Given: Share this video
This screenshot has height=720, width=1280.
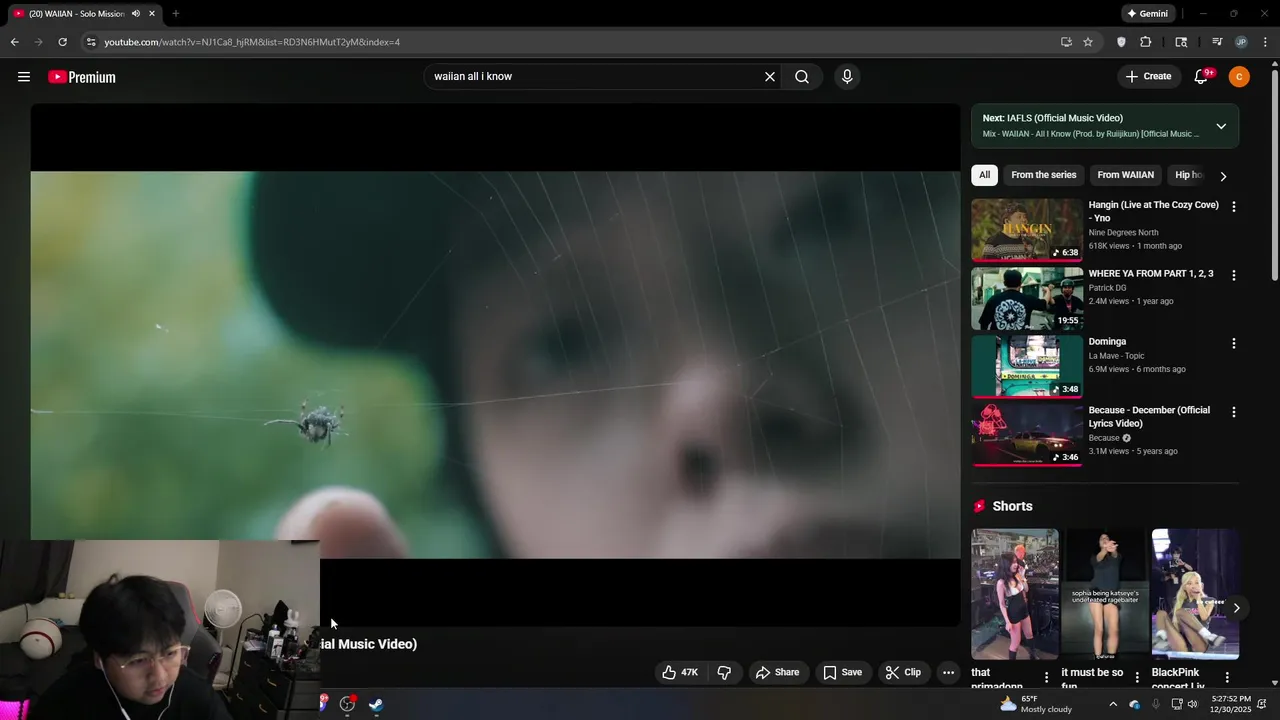Looking at the screenshot, I should [778, 673].
